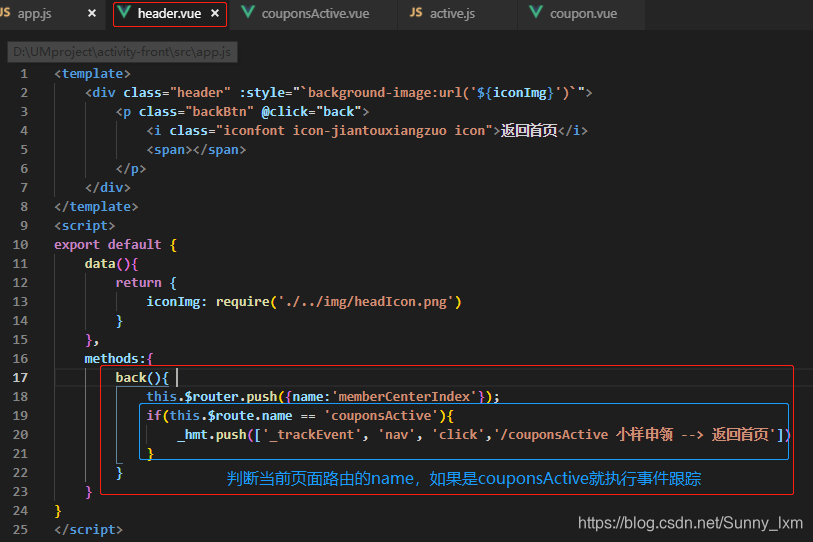Image resolution: width=813 pixels, height=542 pixels.
Task: Click the @click="back" attribute
Action: point(312,112)
